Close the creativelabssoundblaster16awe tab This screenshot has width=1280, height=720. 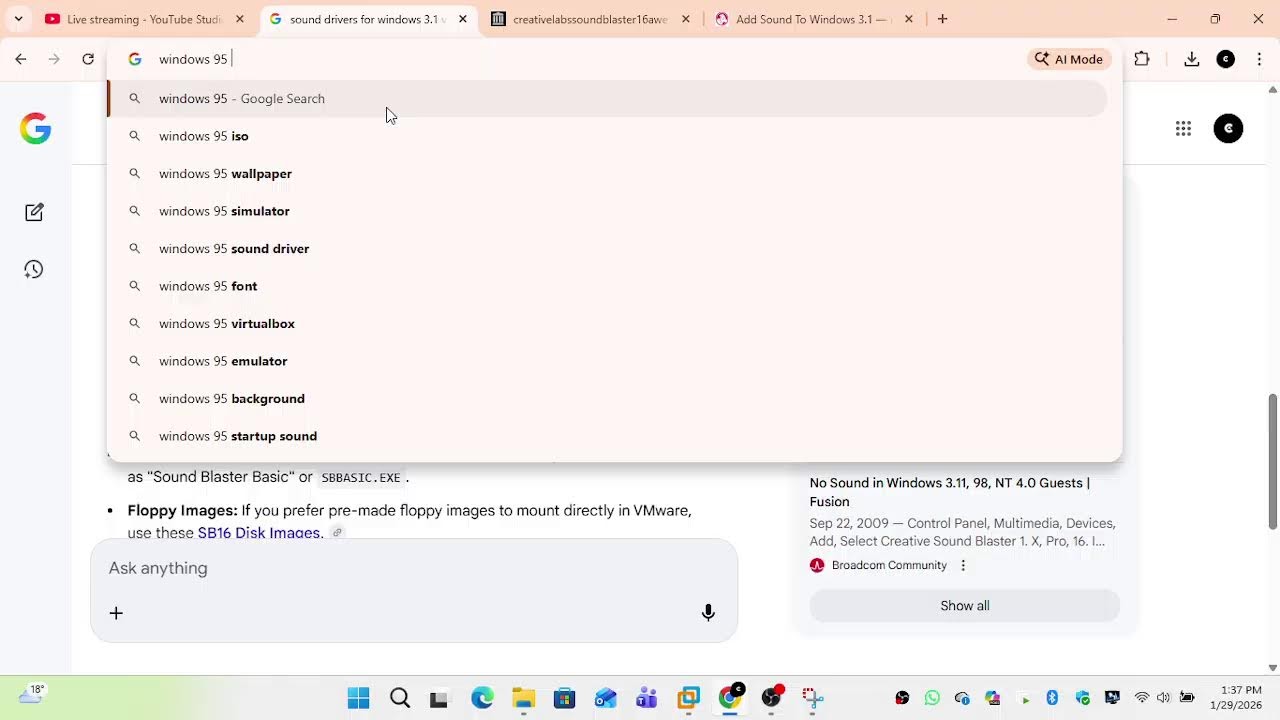(x=685, y=19)
